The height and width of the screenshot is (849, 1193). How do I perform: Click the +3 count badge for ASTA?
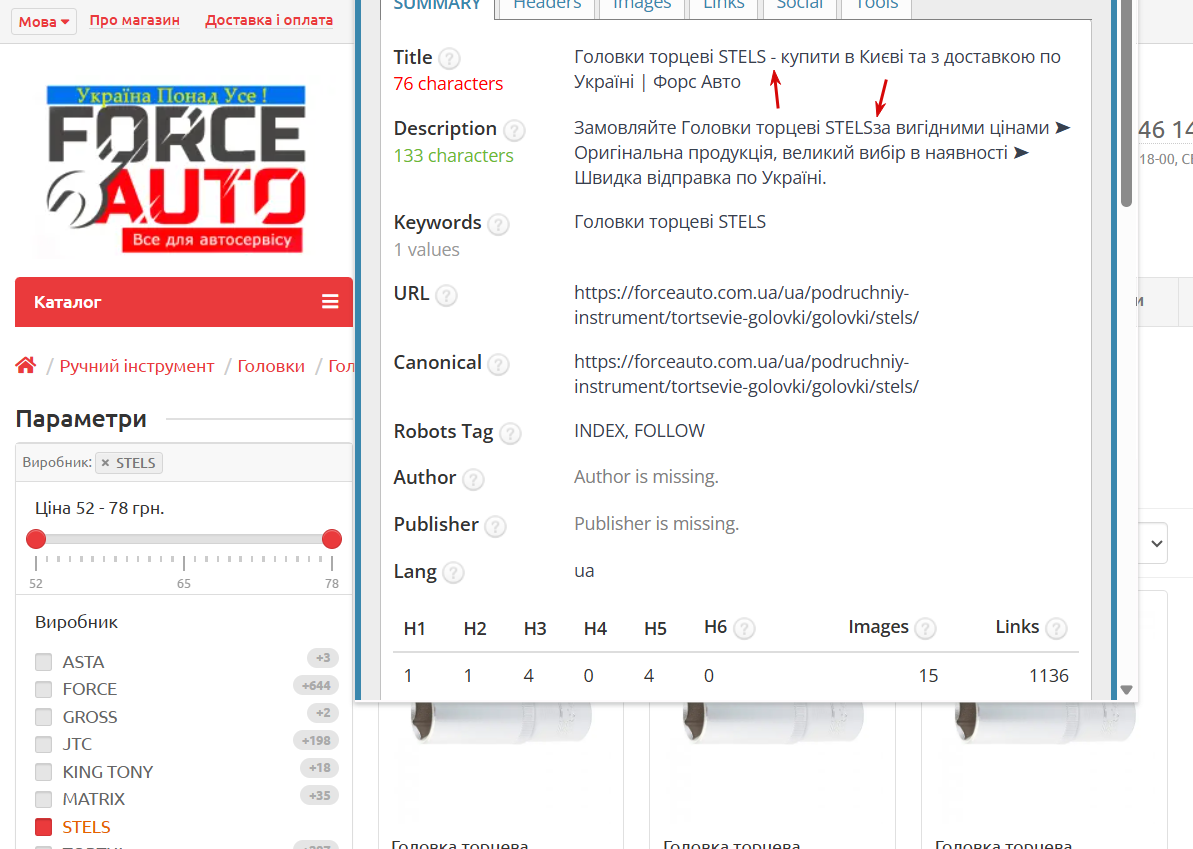323,657
